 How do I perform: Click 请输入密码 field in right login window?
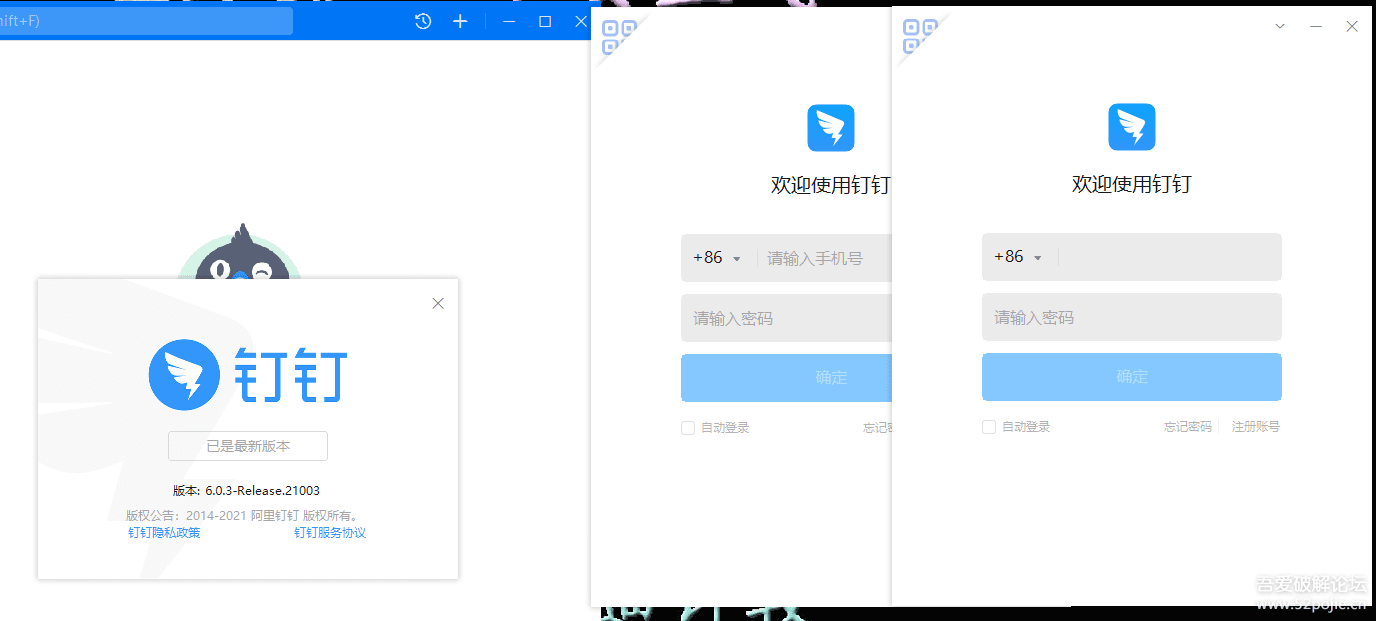pyautogui.click(x=1132, y=317)
